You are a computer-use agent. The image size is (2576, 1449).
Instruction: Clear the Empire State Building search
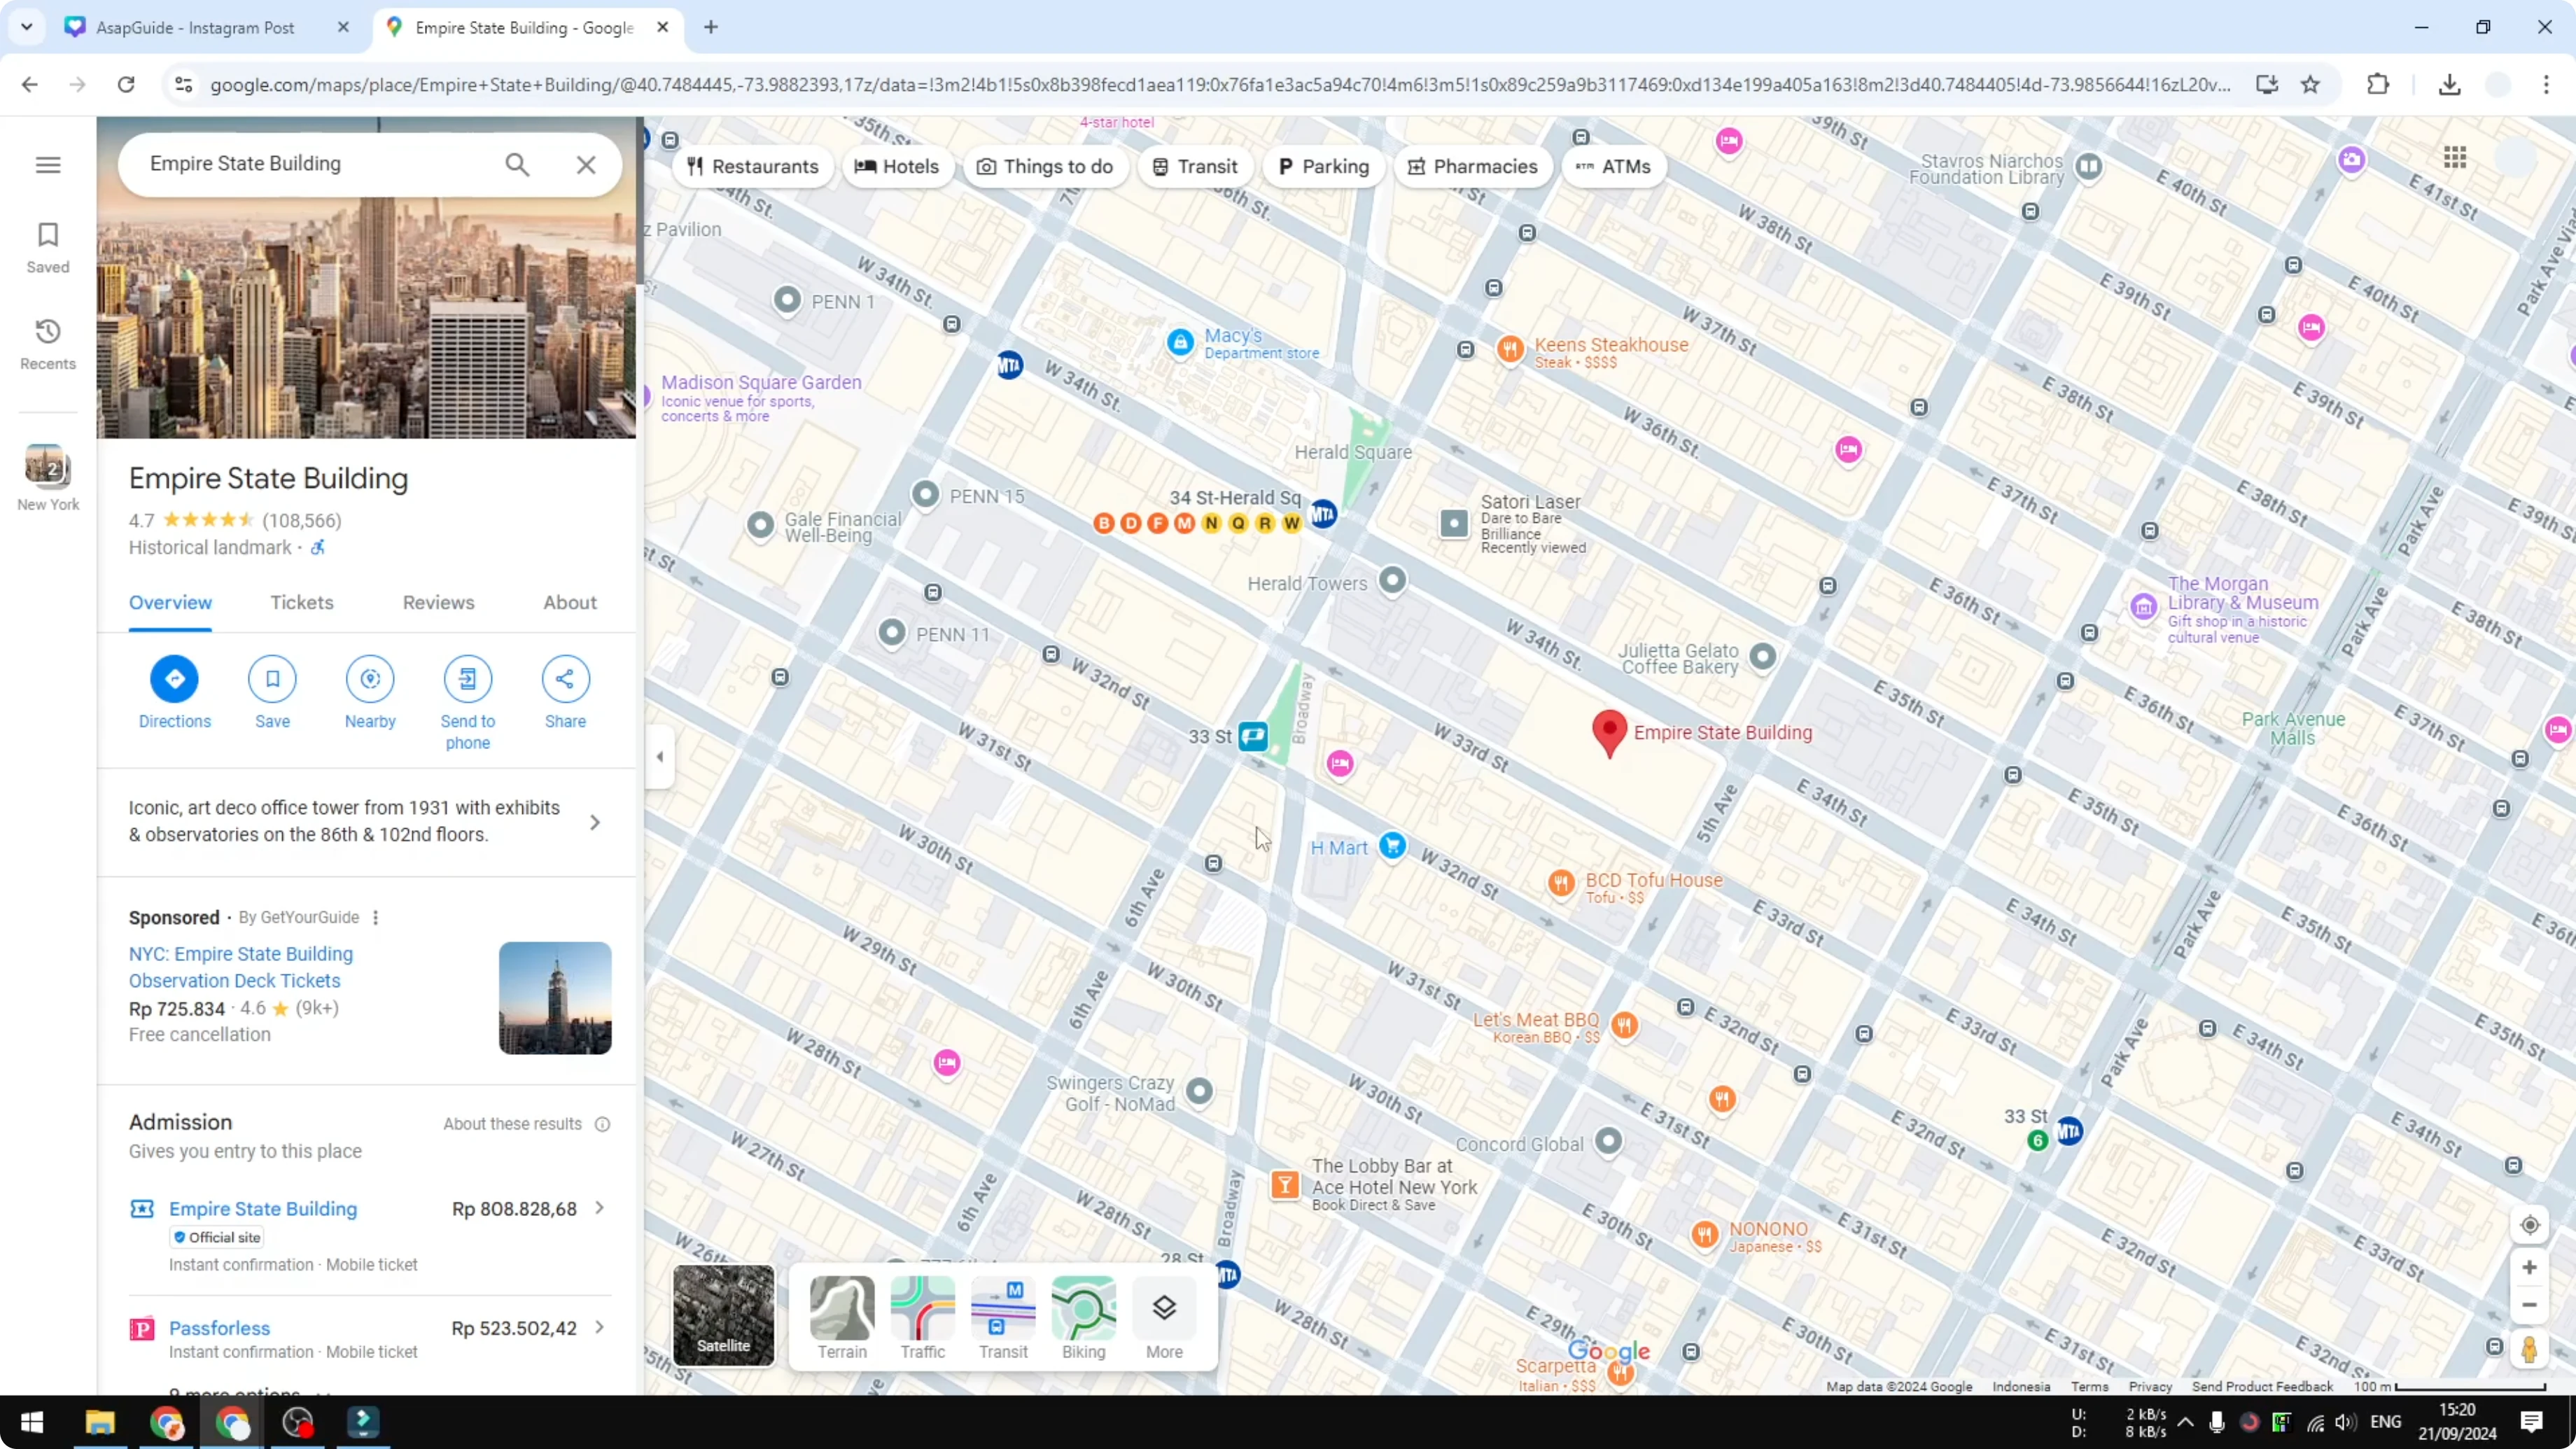tap(586, 164)
